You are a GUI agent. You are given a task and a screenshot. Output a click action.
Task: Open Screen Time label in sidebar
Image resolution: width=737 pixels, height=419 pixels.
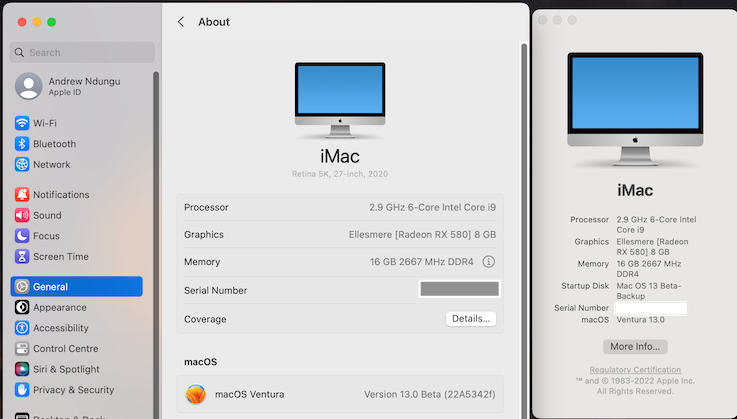coord(61,256)
